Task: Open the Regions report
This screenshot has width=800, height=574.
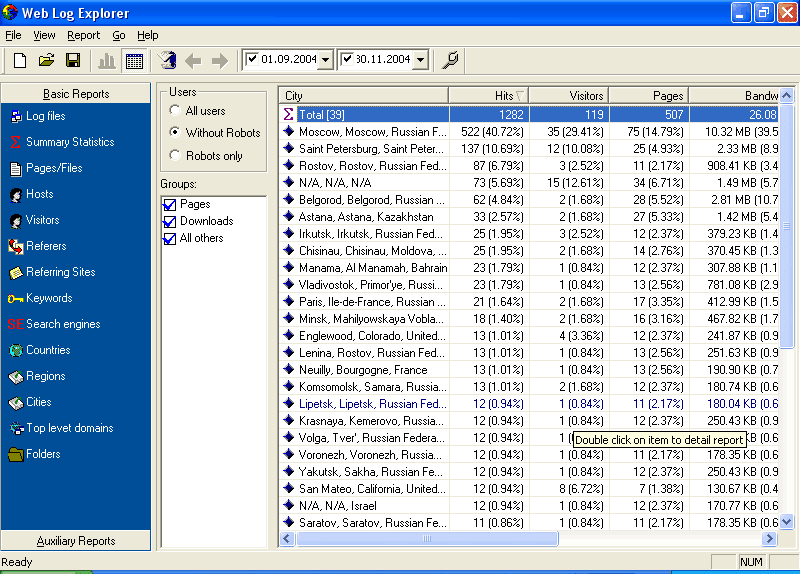Action: [x=38, y=376]
